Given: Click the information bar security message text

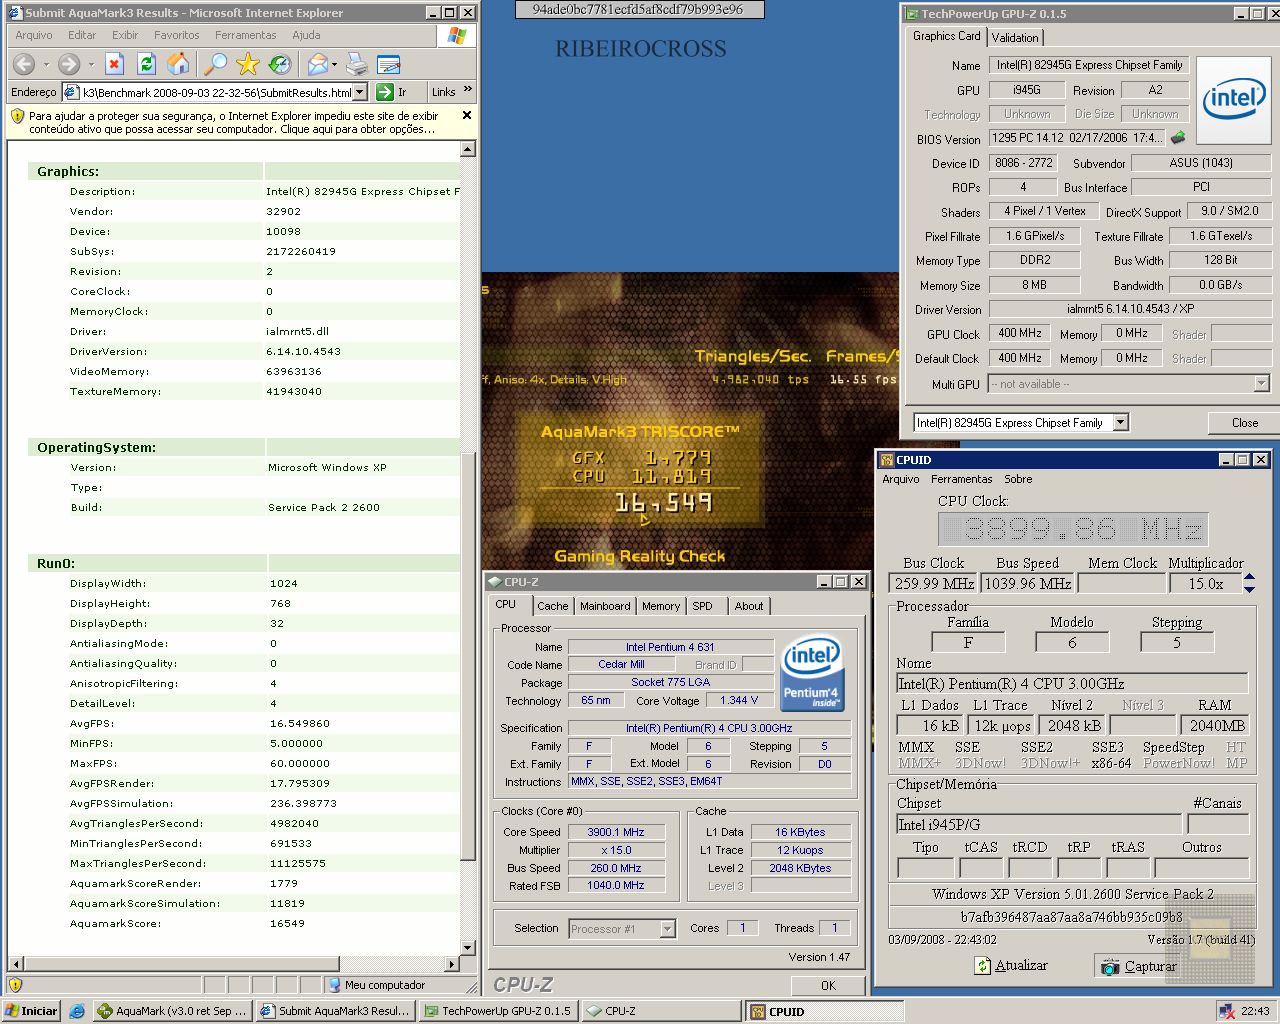Looking at the screenshot, I should 233,122.
